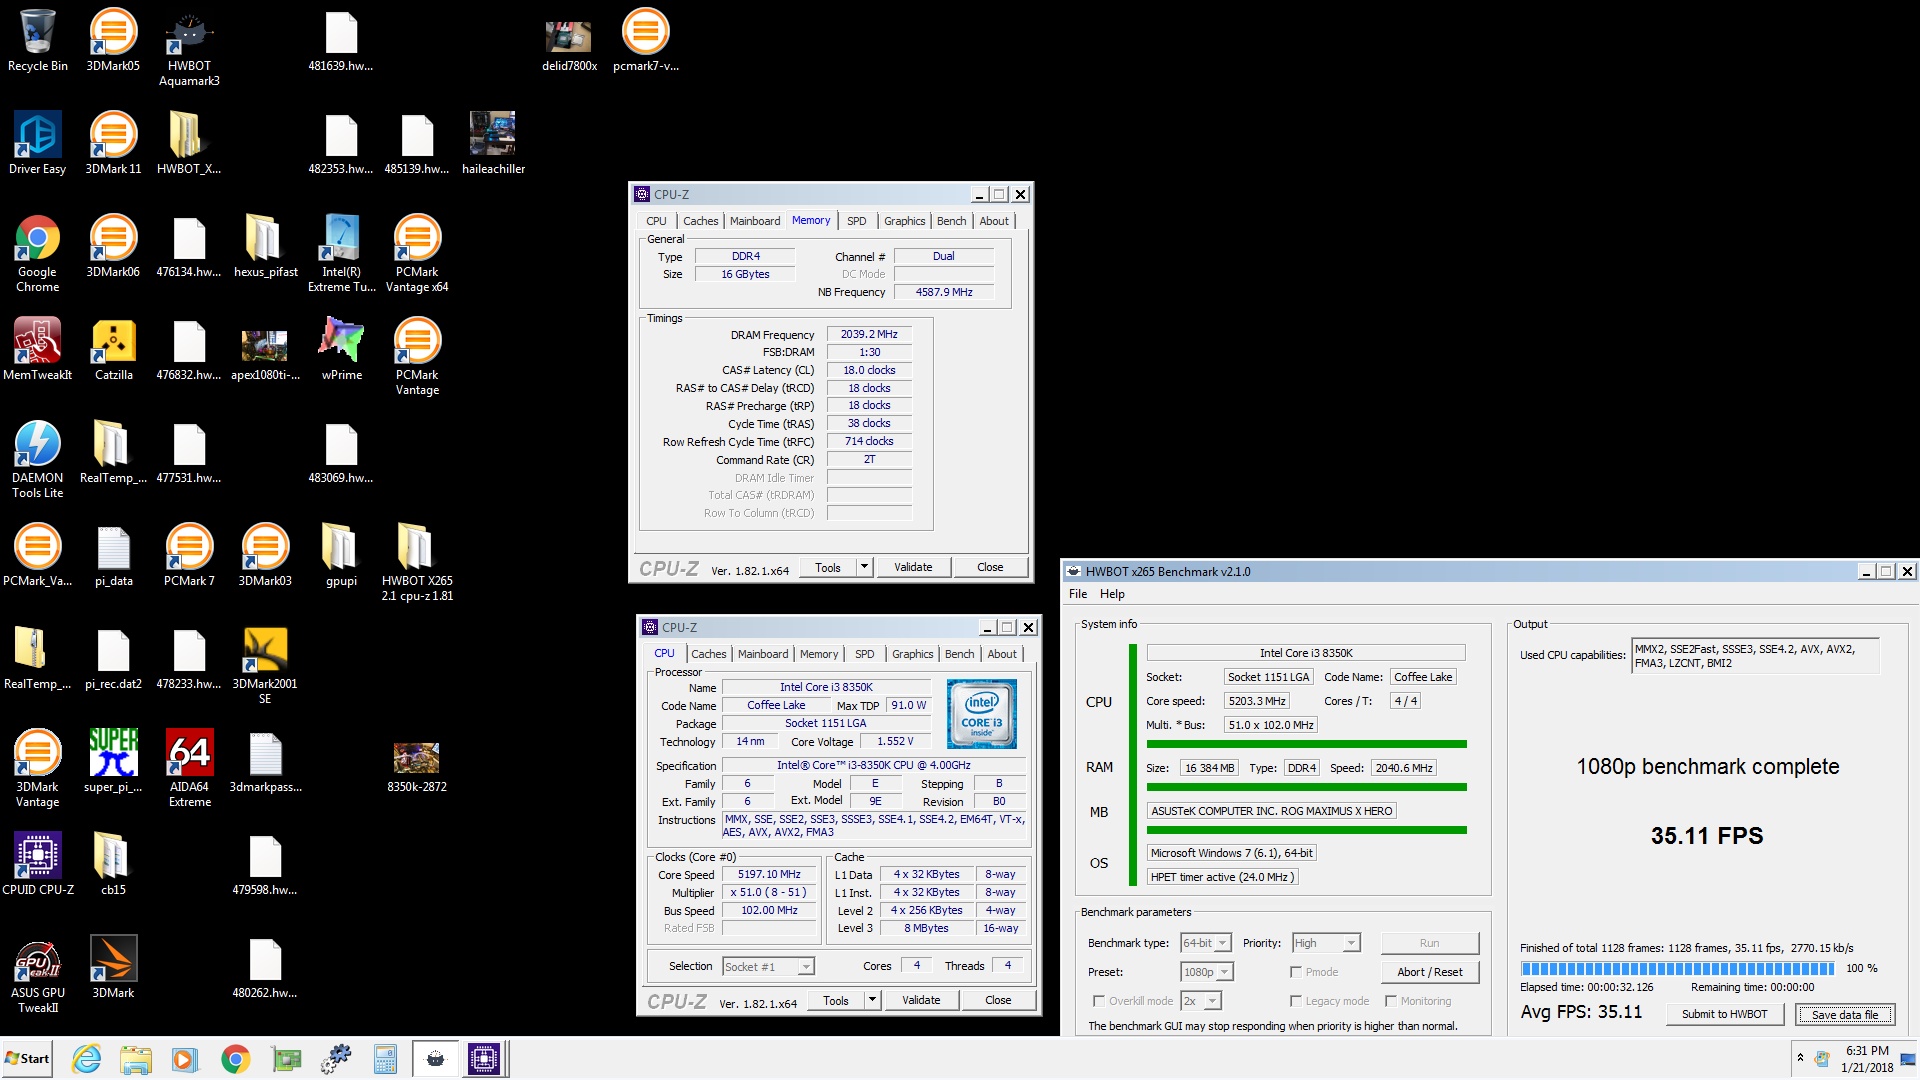Open Bench tab in lower CPU-Z window
Viewport: 1920px width, 1080px height.
[x=960, y=654]
